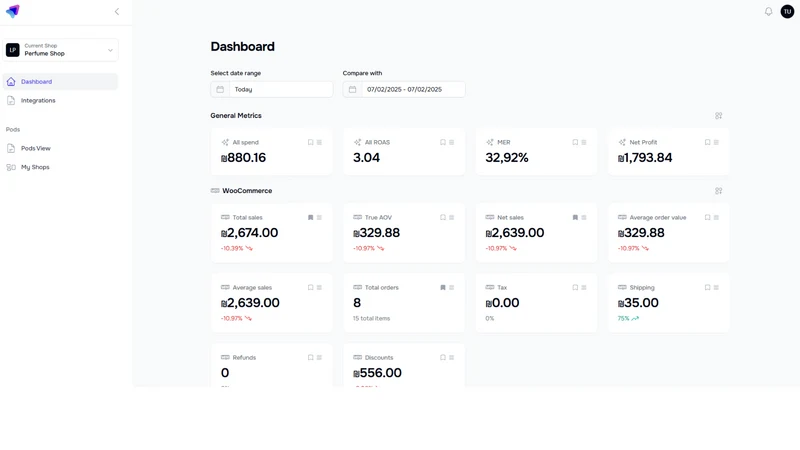Viewport: 800px width, 450px height.
Task: Open the Refunds card menu
Action: pos(319,358)
